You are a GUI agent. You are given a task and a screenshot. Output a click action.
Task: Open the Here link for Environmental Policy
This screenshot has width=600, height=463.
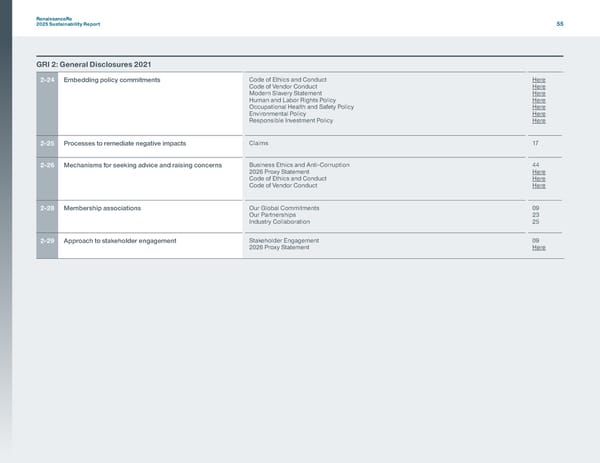tap(538, 114)
